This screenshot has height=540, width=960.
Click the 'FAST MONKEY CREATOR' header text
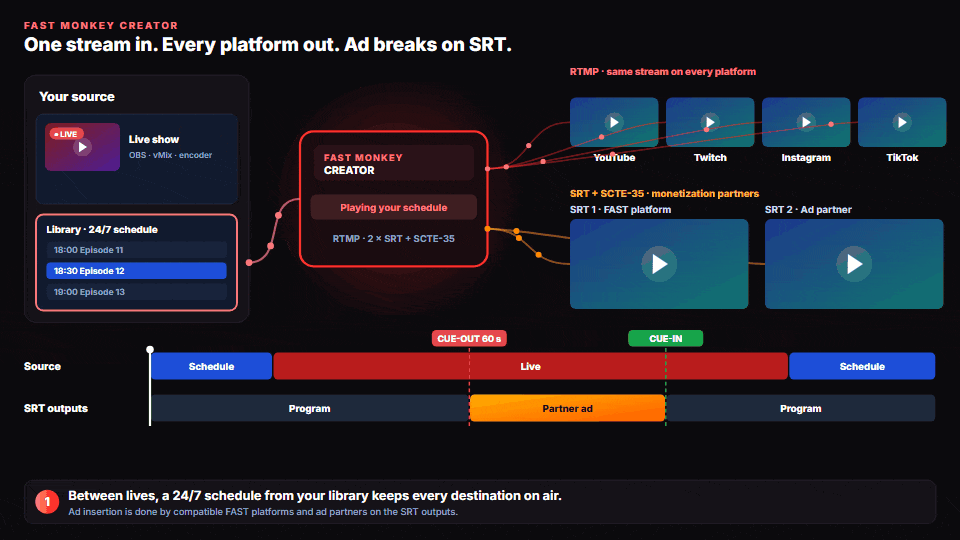point(101,26)
